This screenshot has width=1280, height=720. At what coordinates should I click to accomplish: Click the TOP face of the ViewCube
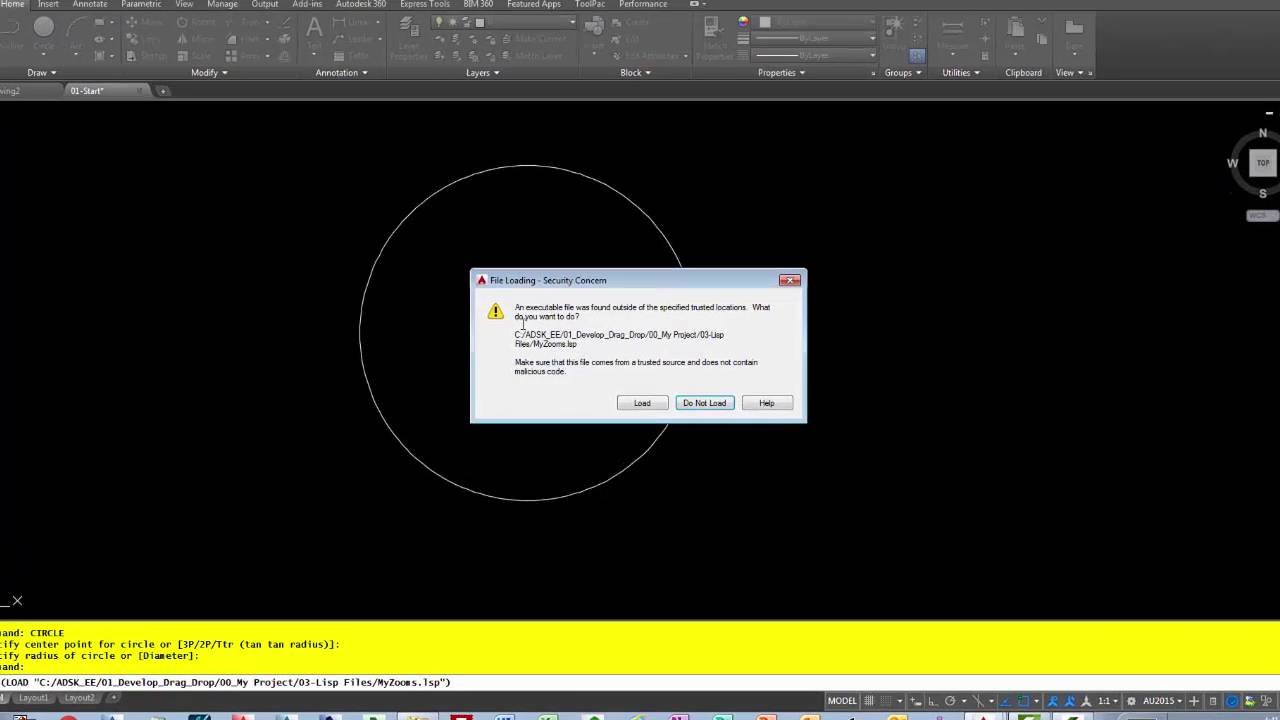point(1263,163)
